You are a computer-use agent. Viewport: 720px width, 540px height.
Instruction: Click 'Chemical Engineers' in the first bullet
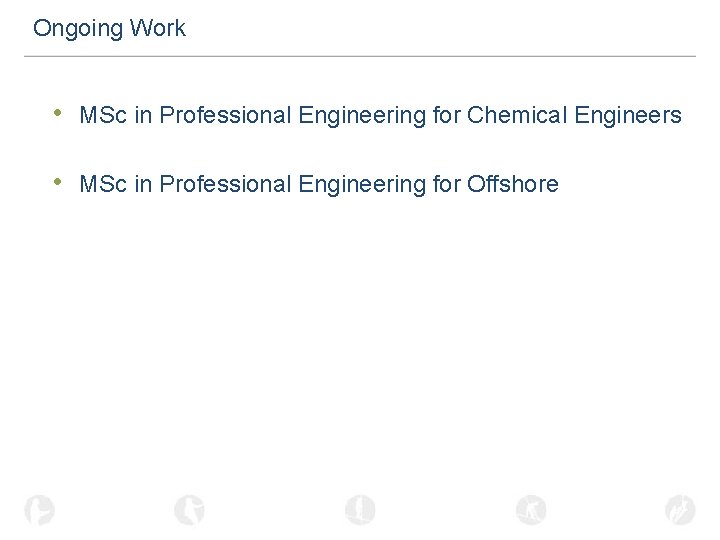pos(574,116)
